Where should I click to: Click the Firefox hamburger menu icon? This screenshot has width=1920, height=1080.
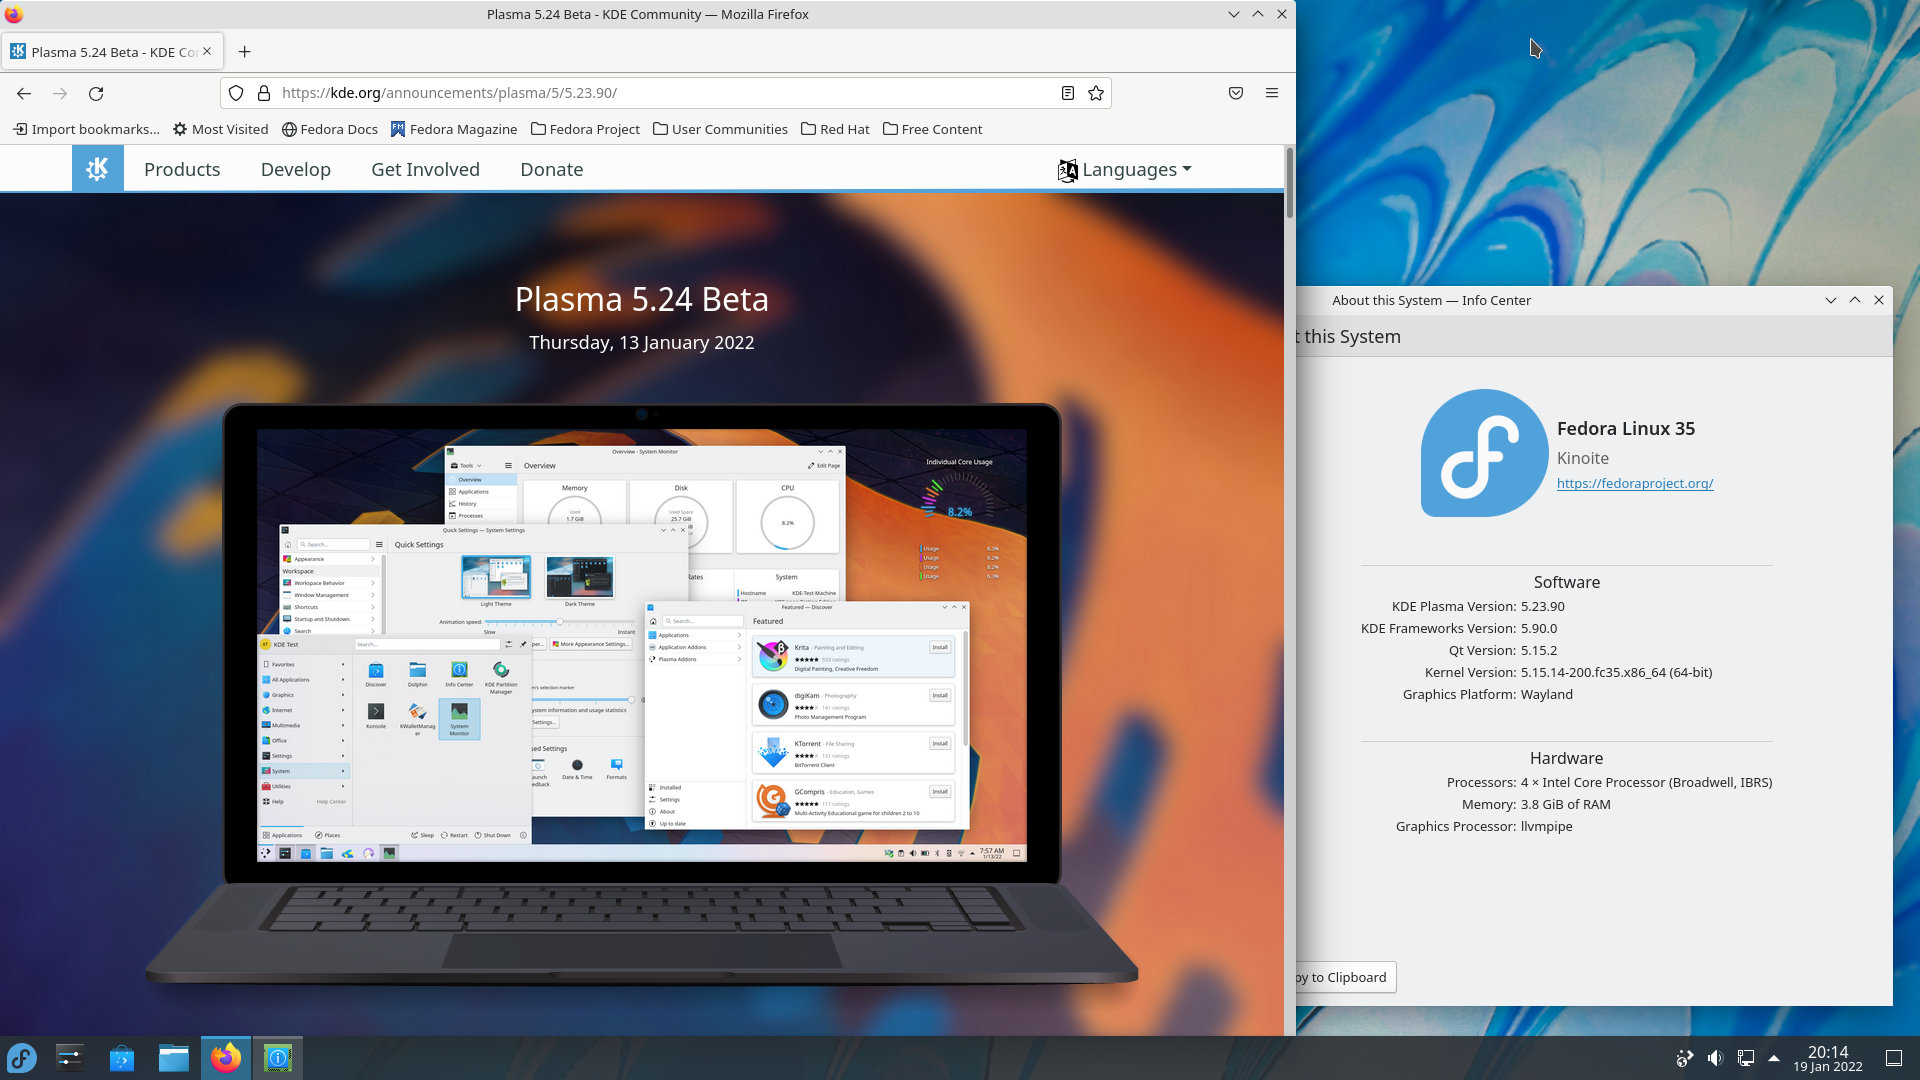point(1271,92)
